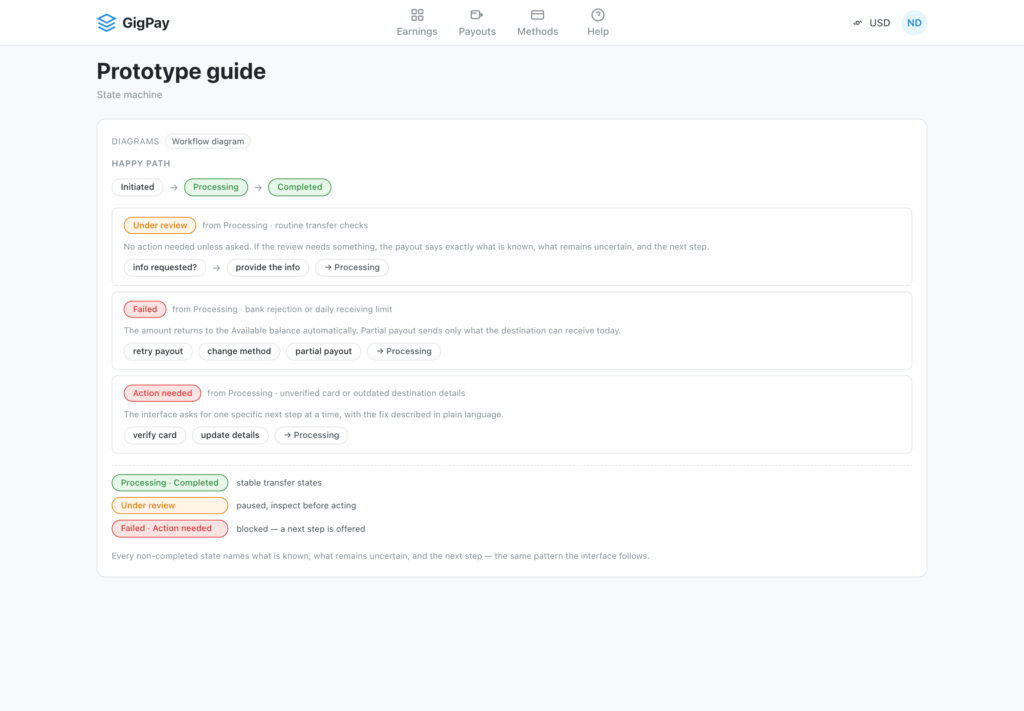The height and width of the screenshot is (711, 1024).
Task: Click the 'State machine' subtitle
Action: coord(129,95)
